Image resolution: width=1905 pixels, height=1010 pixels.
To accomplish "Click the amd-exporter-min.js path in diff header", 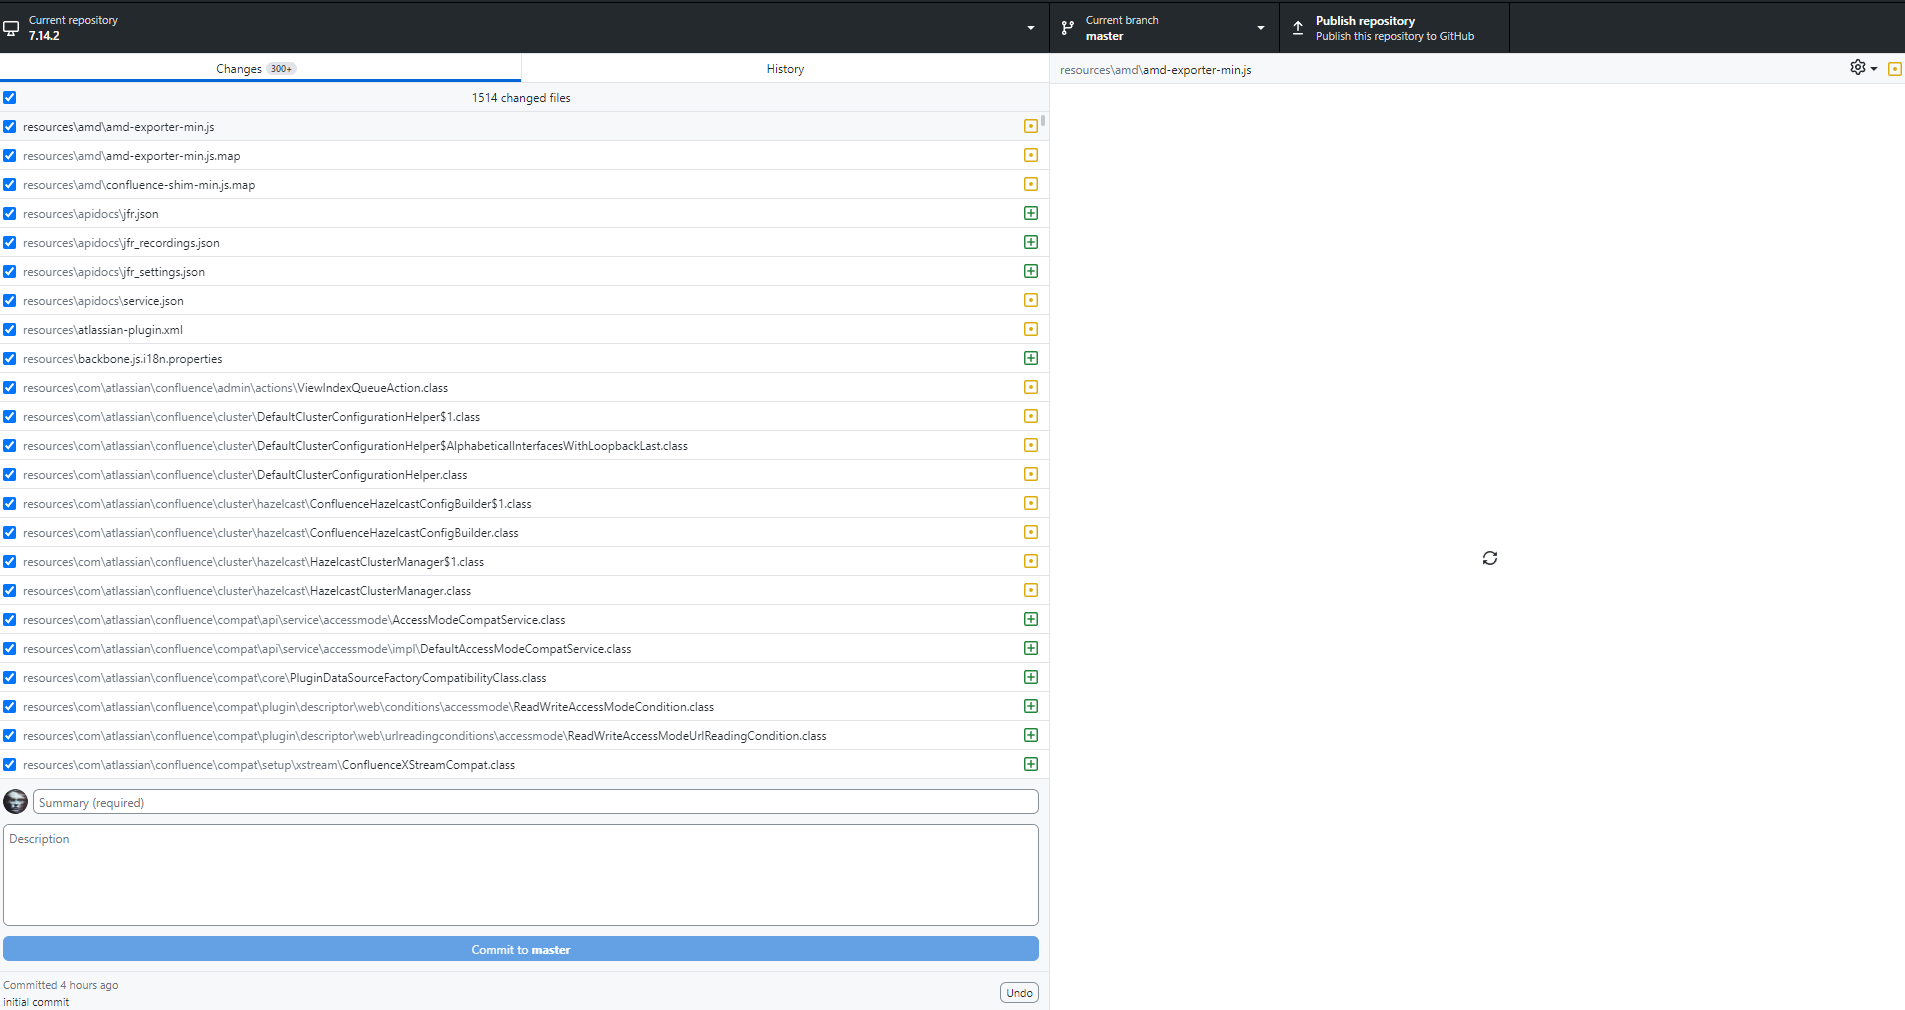I will click(1155, 69).
